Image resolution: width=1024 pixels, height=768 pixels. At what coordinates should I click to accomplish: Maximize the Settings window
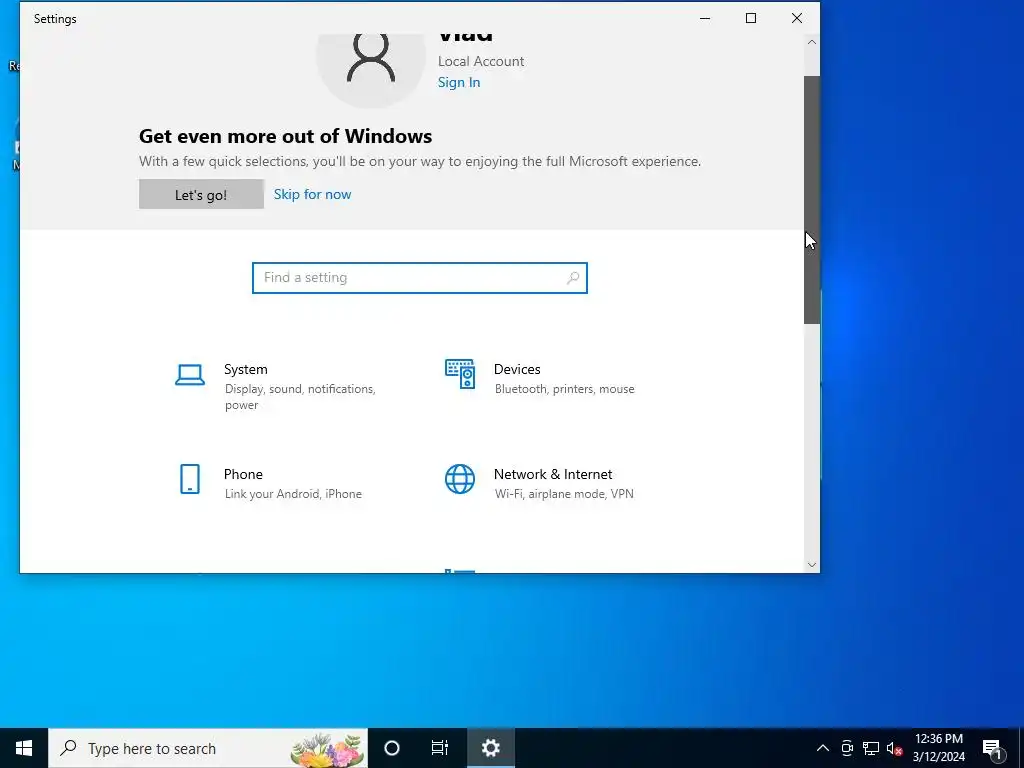(751, 18)
